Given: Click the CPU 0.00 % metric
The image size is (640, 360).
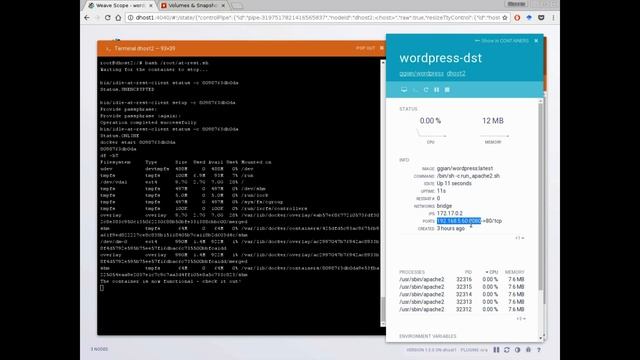Looking at the screenshot, I should click(x=430, y=121).
